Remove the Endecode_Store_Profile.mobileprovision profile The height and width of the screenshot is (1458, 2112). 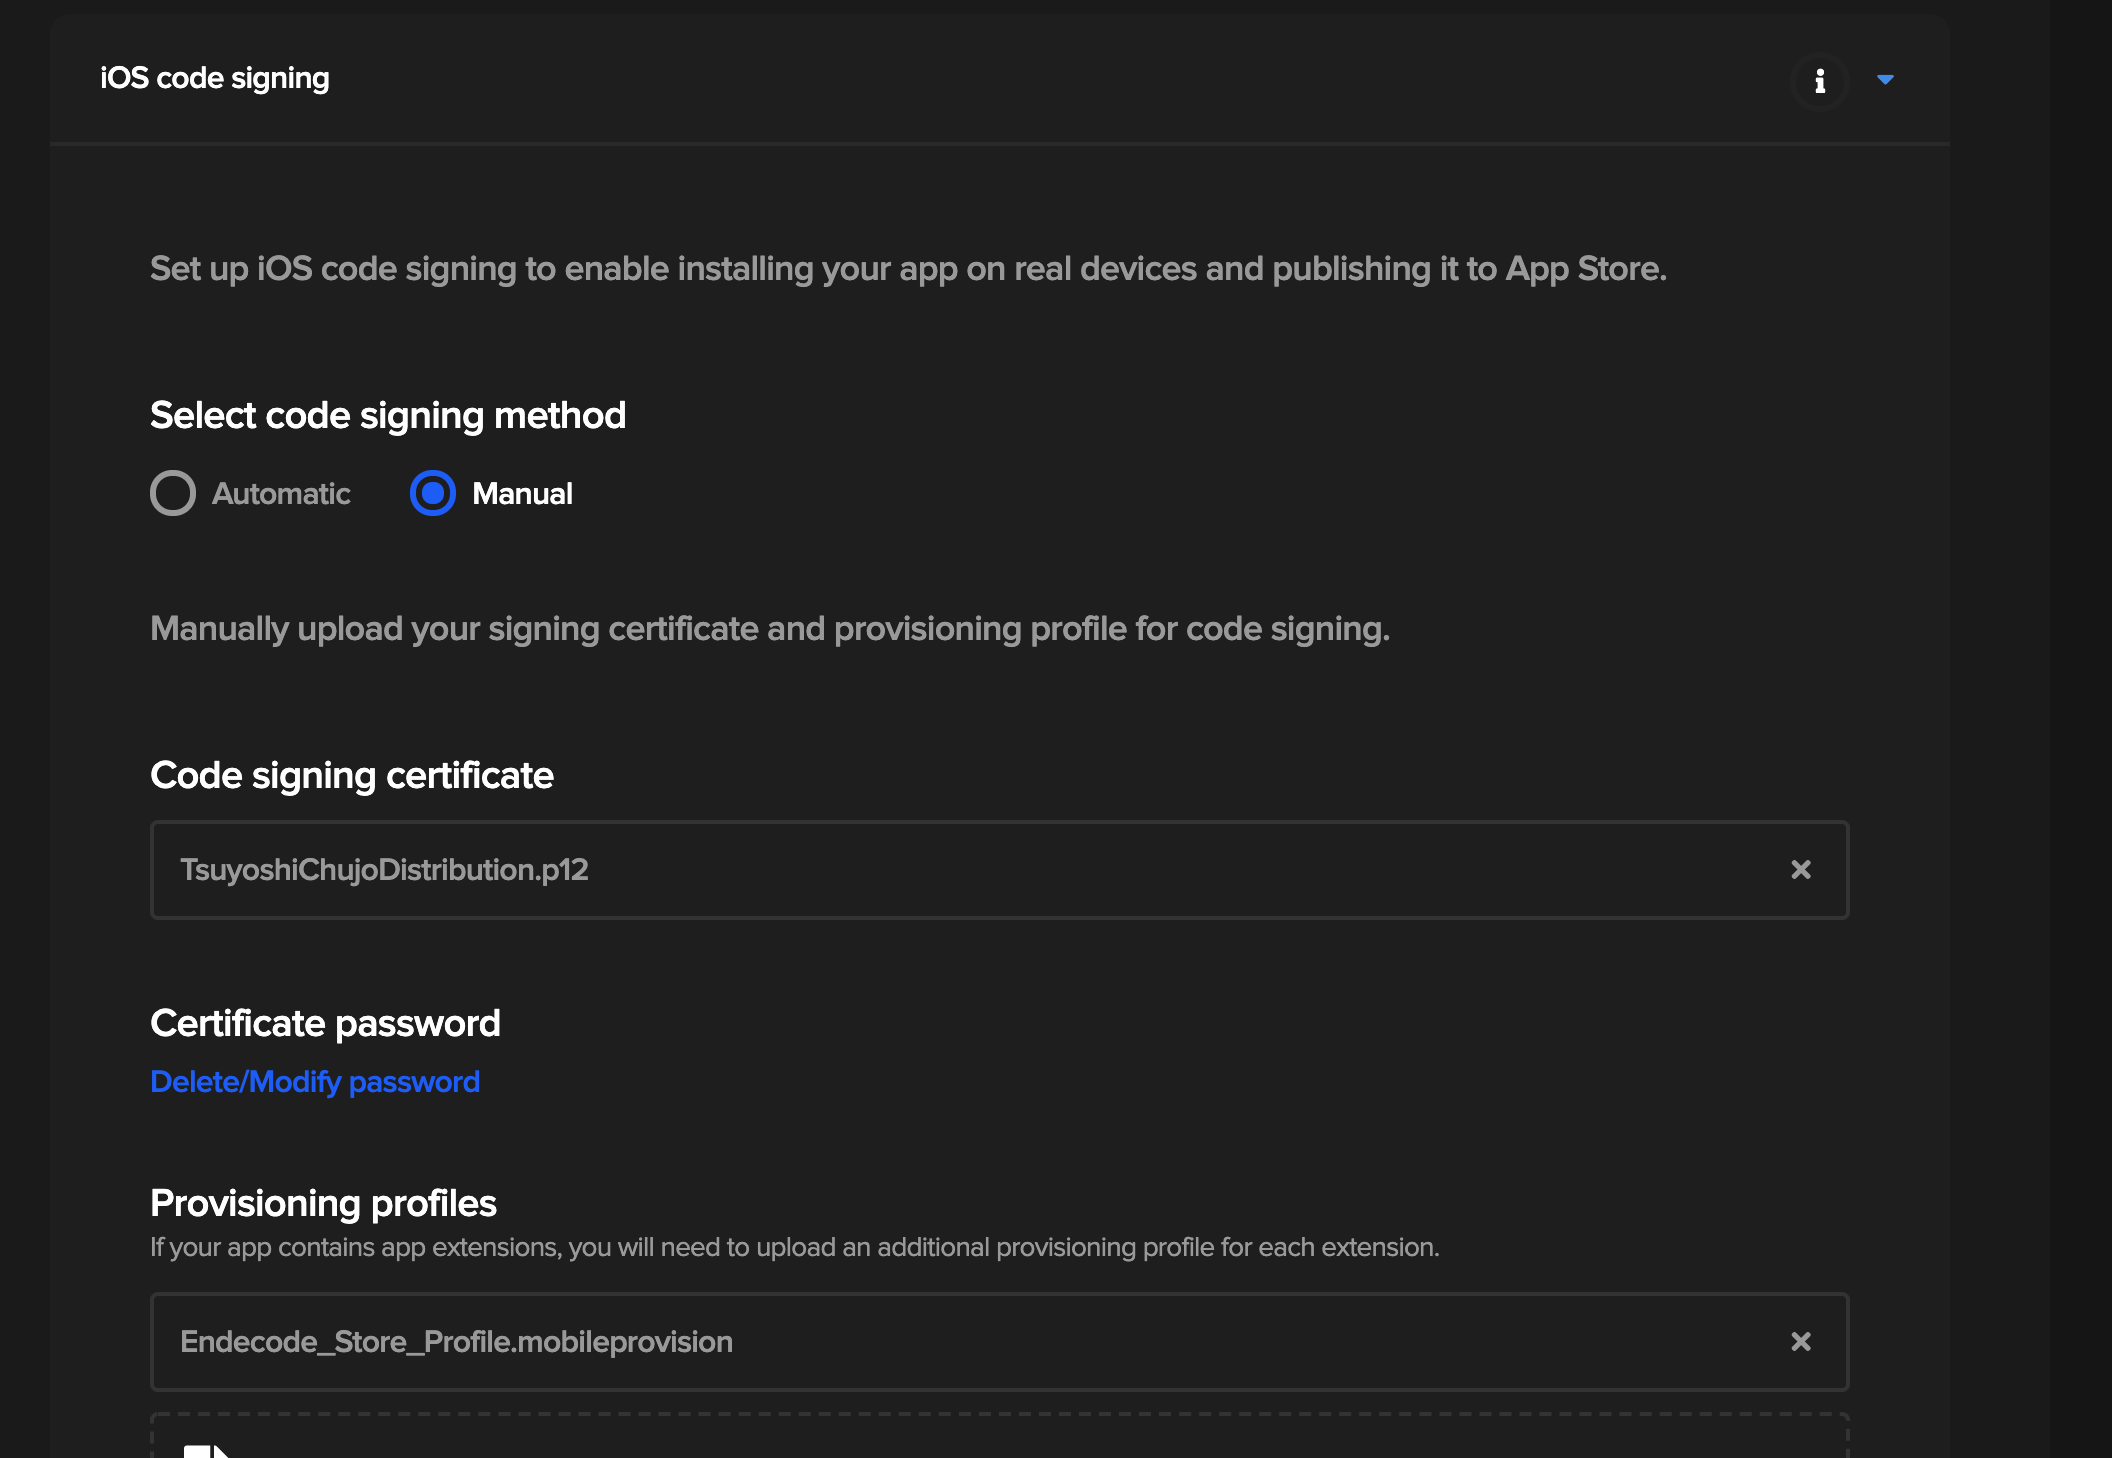(x=1800, y=1342)
